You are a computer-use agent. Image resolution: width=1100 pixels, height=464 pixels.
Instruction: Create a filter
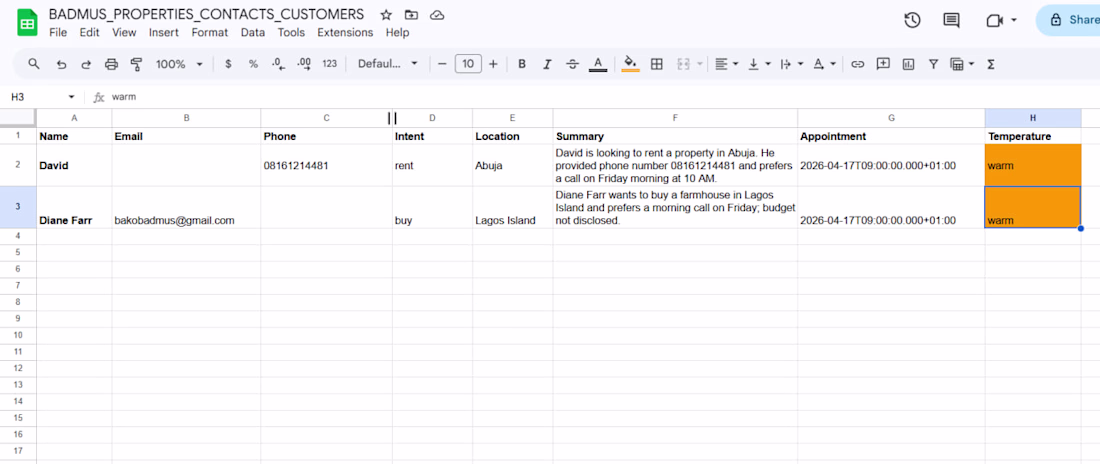click(x=933, y=64)
